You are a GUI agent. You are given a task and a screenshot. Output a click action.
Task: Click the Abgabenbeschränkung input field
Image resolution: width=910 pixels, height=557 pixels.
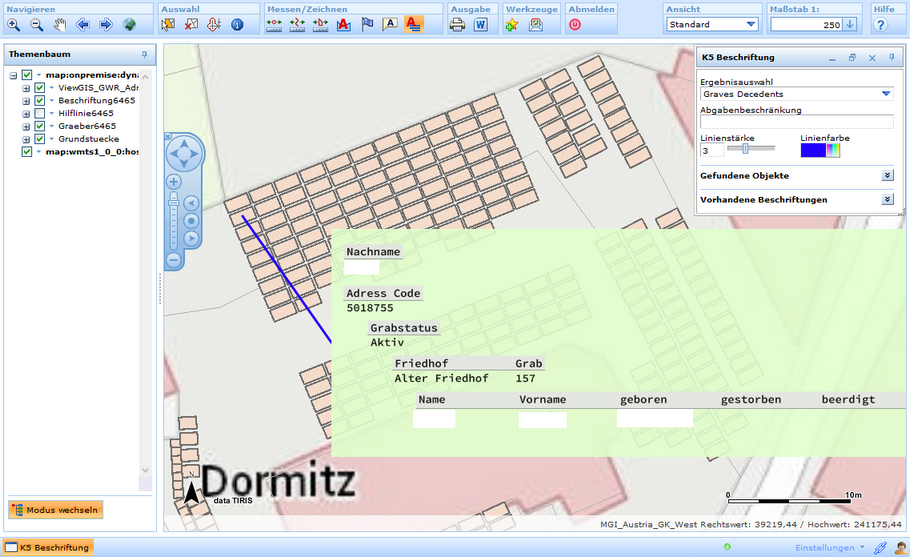pos(796,122)
